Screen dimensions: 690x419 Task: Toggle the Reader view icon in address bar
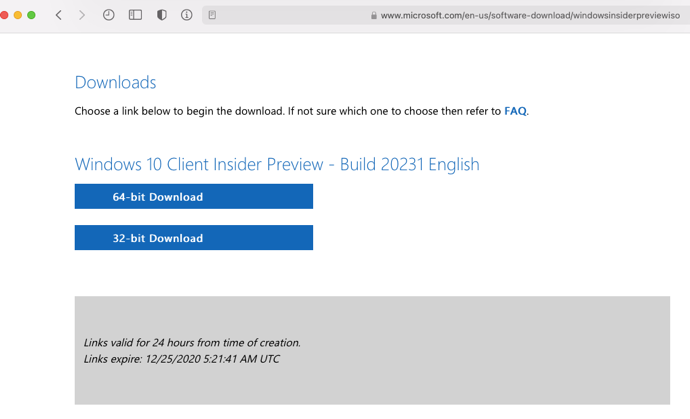coord(212,15)
